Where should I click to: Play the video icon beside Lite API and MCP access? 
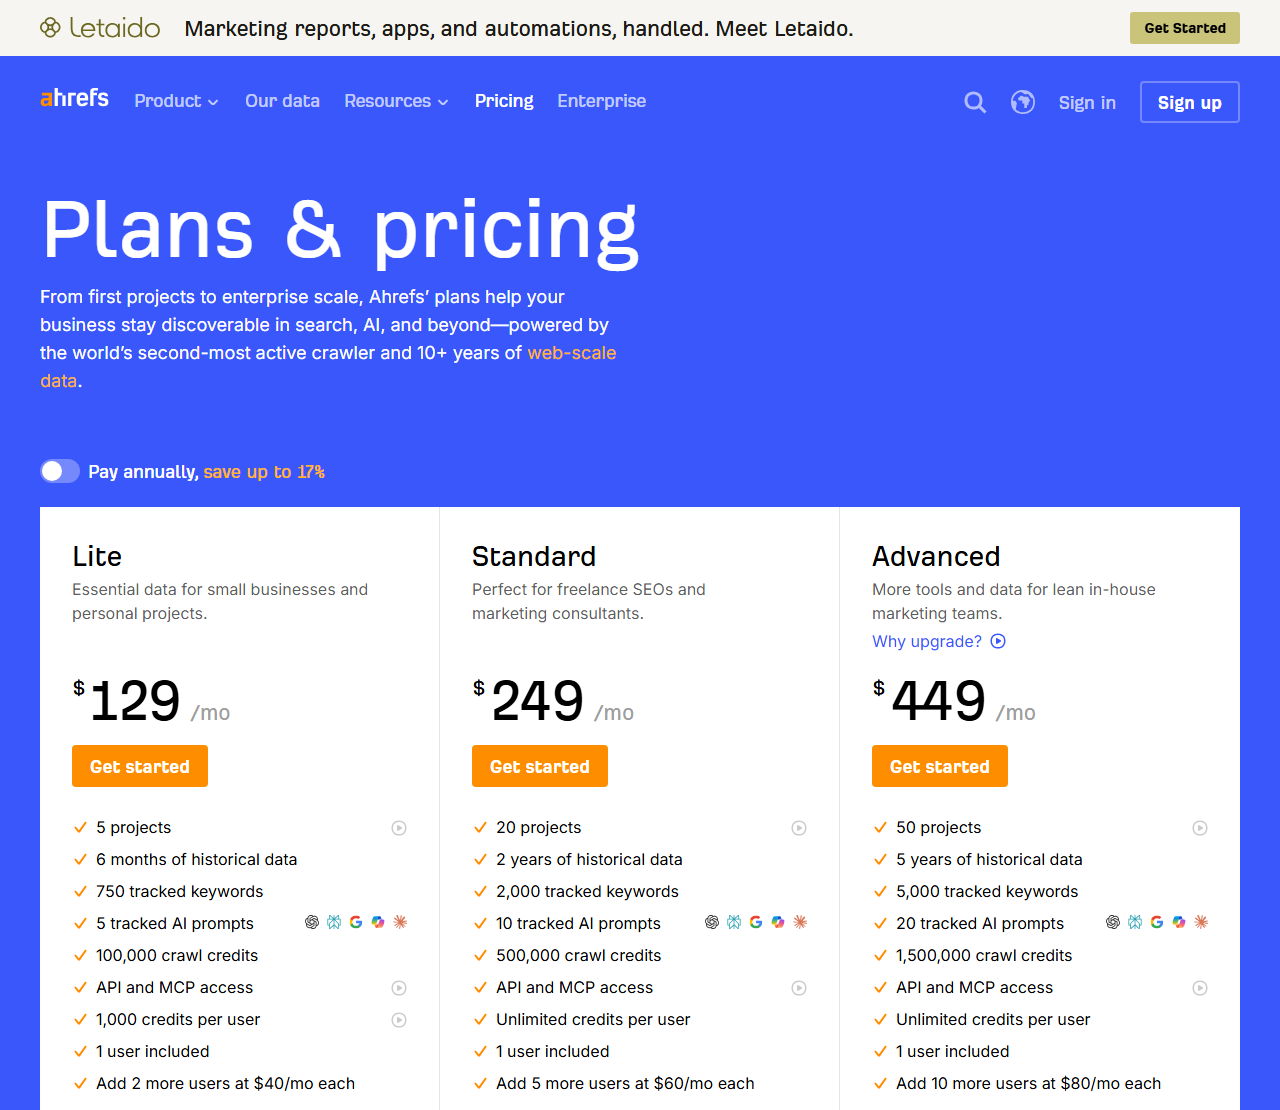(x=399, y=988)
